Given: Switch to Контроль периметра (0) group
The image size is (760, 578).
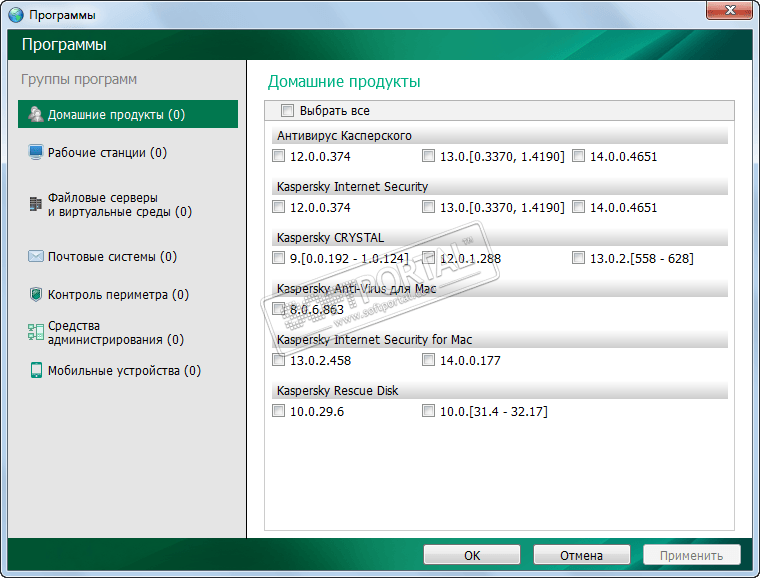Looking at the screenshot, I should (x=118, y=295).
